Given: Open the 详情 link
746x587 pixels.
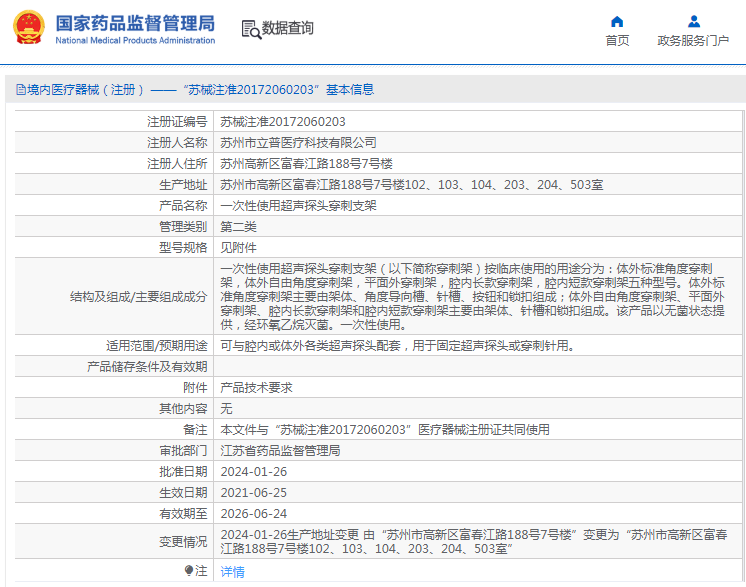Looking at the screenshot, I should coord(232,571).
